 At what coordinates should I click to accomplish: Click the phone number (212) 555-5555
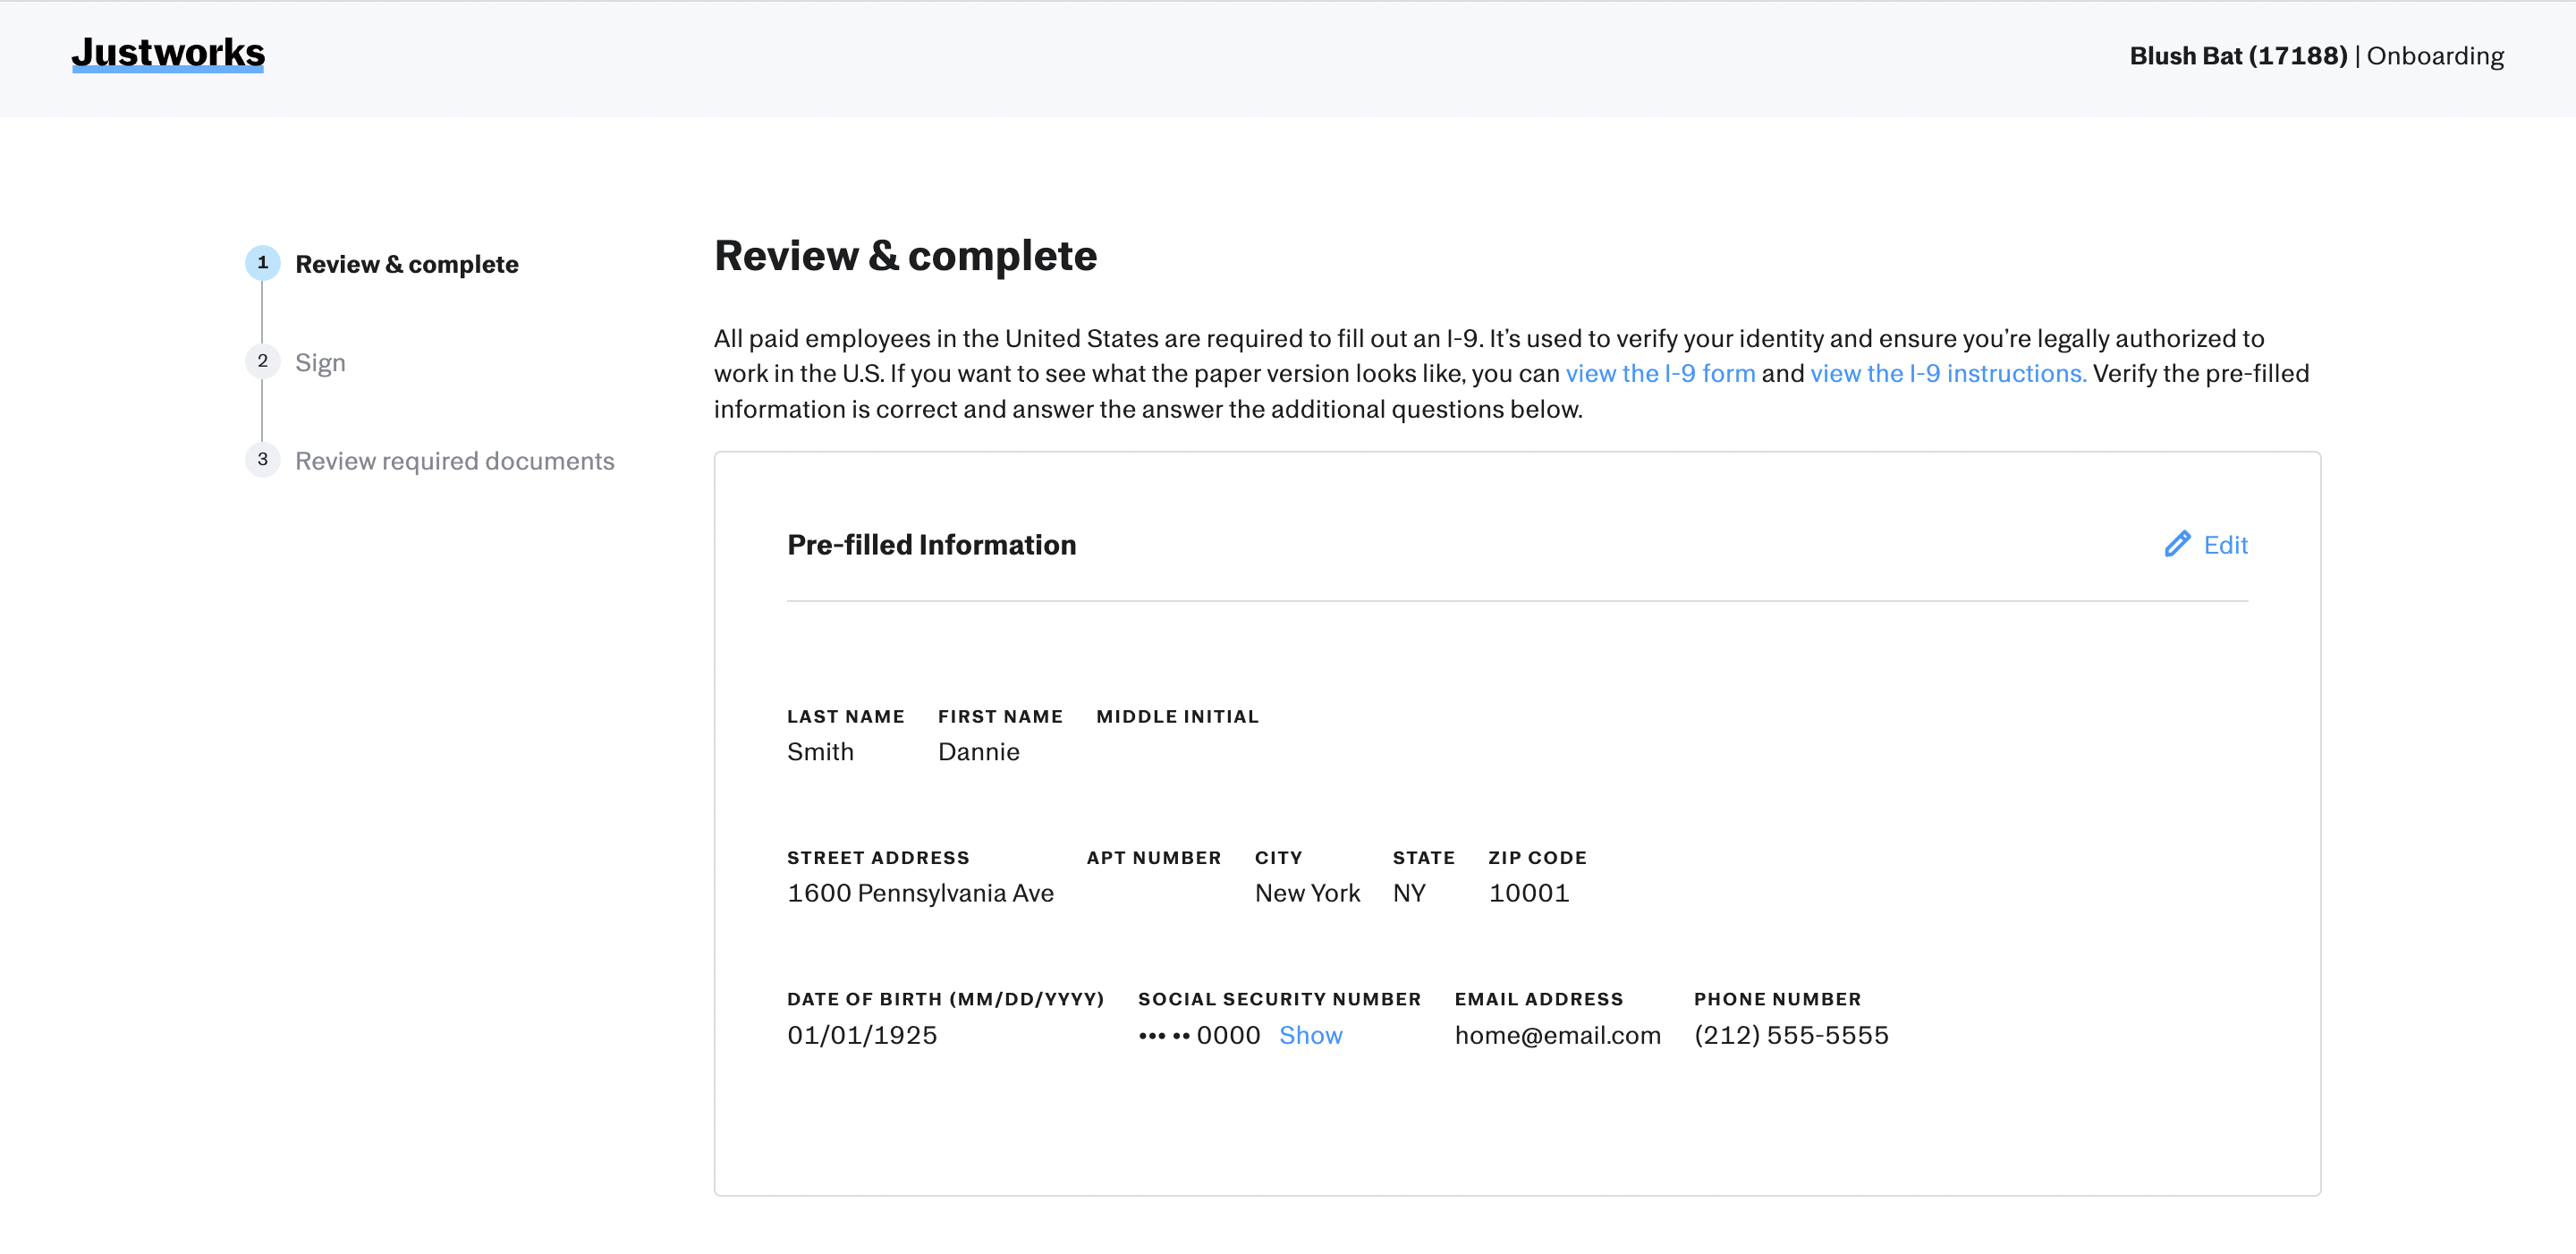pyautogui.click(x=1790, y=1035)
